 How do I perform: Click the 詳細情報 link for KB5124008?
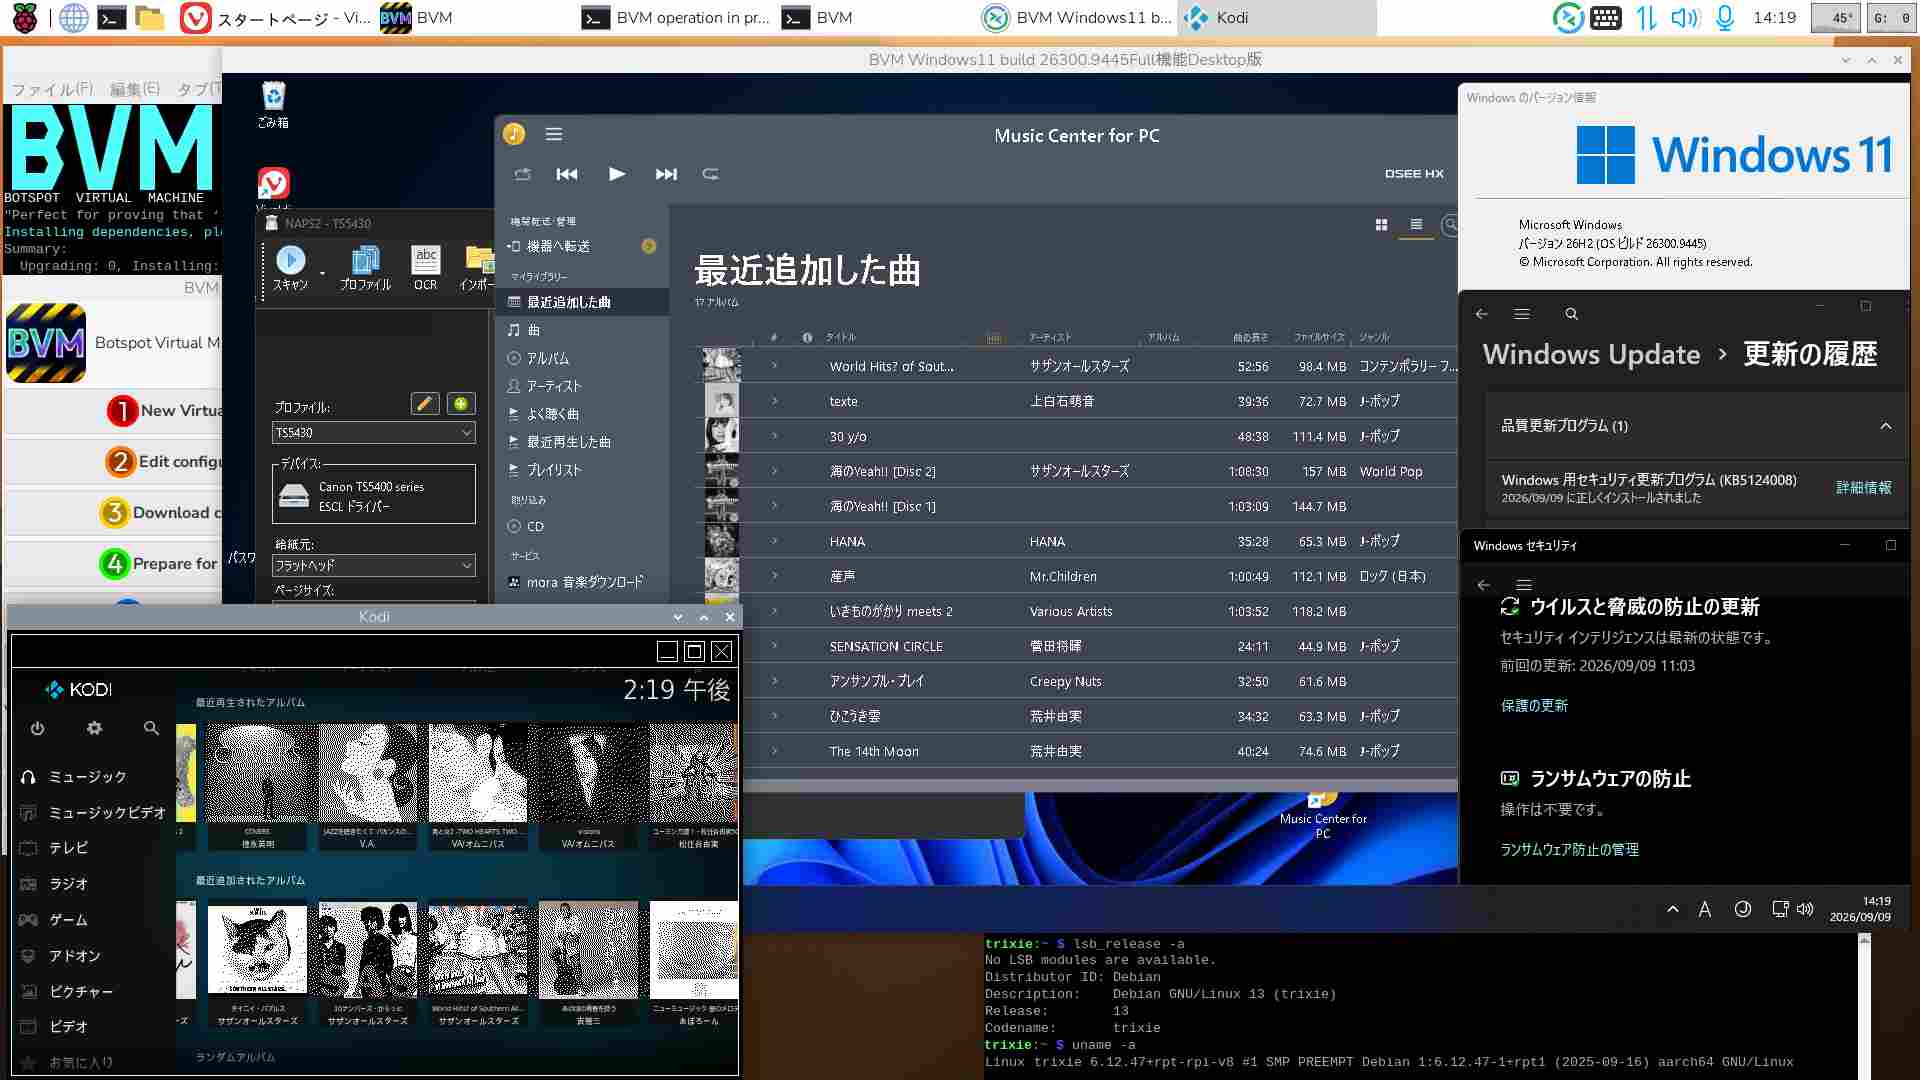[x=1863, y=488]
